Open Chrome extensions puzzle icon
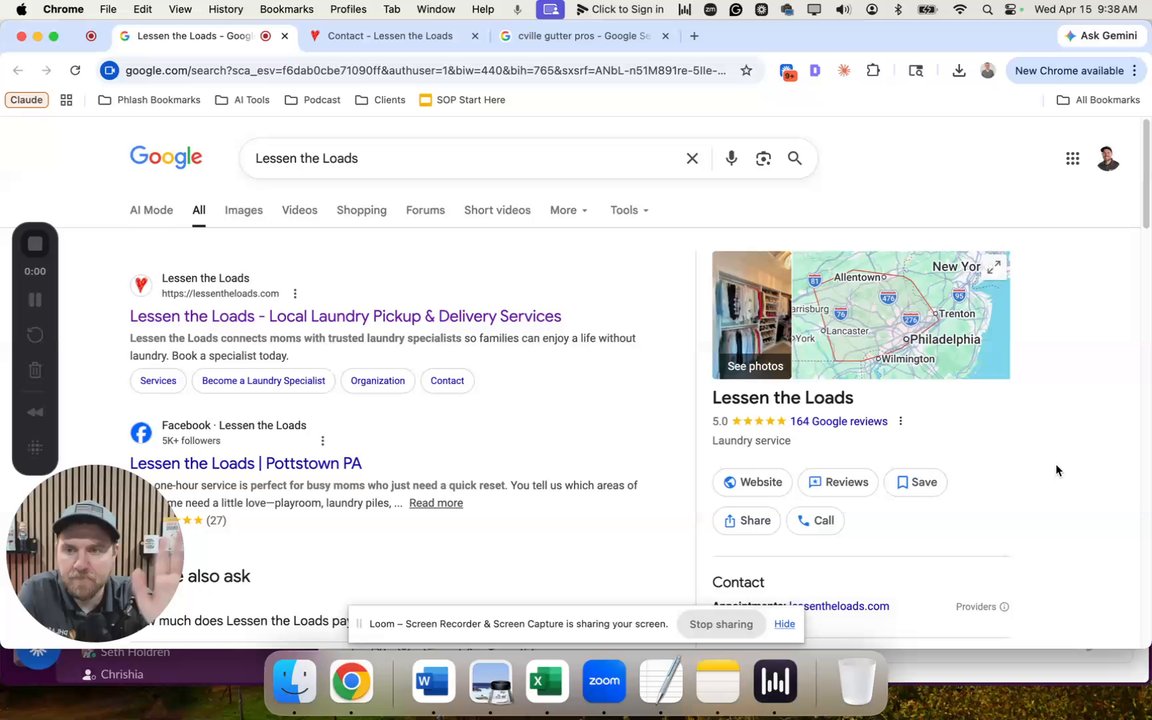The height and width of the screenshot is (720, 1152). click(x=873, y=71)
